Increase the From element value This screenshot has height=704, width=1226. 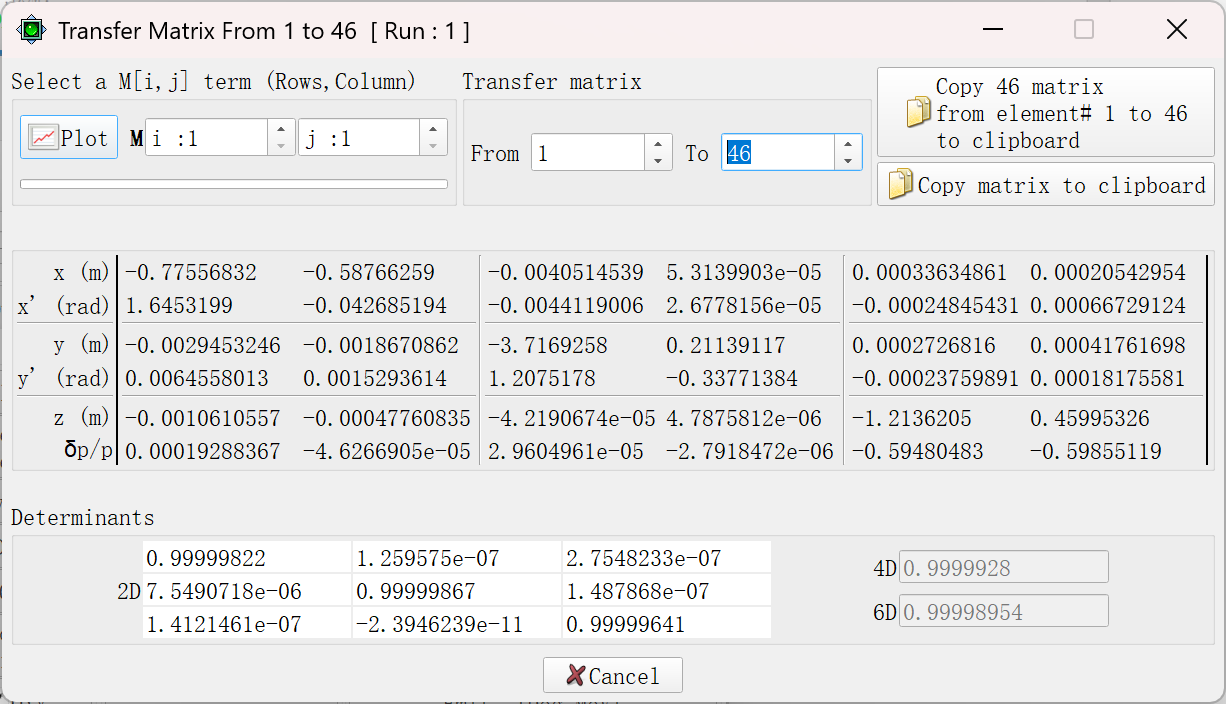pos(658,144)
